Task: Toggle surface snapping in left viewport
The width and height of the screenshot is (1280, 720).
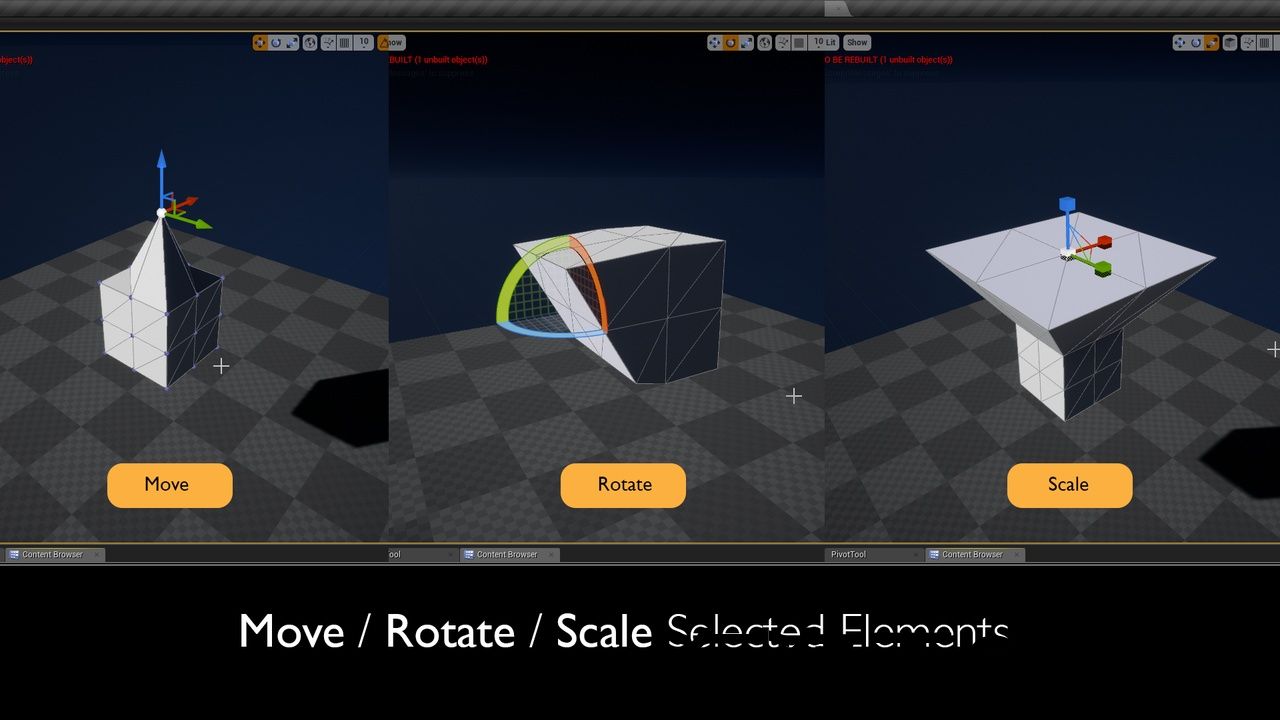Action: tap(327, 43)
